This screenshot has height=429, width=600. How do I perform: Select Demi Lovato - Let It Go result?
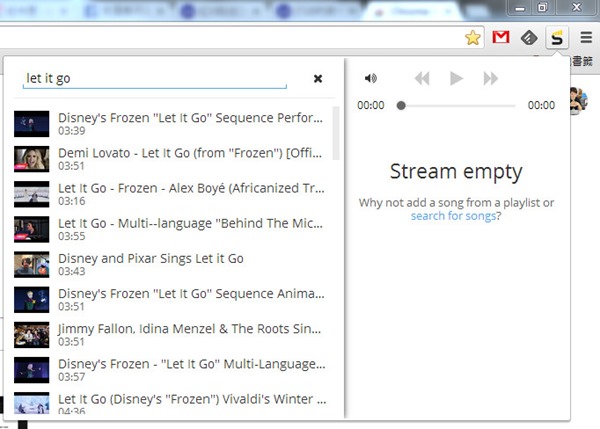[172, 159]
